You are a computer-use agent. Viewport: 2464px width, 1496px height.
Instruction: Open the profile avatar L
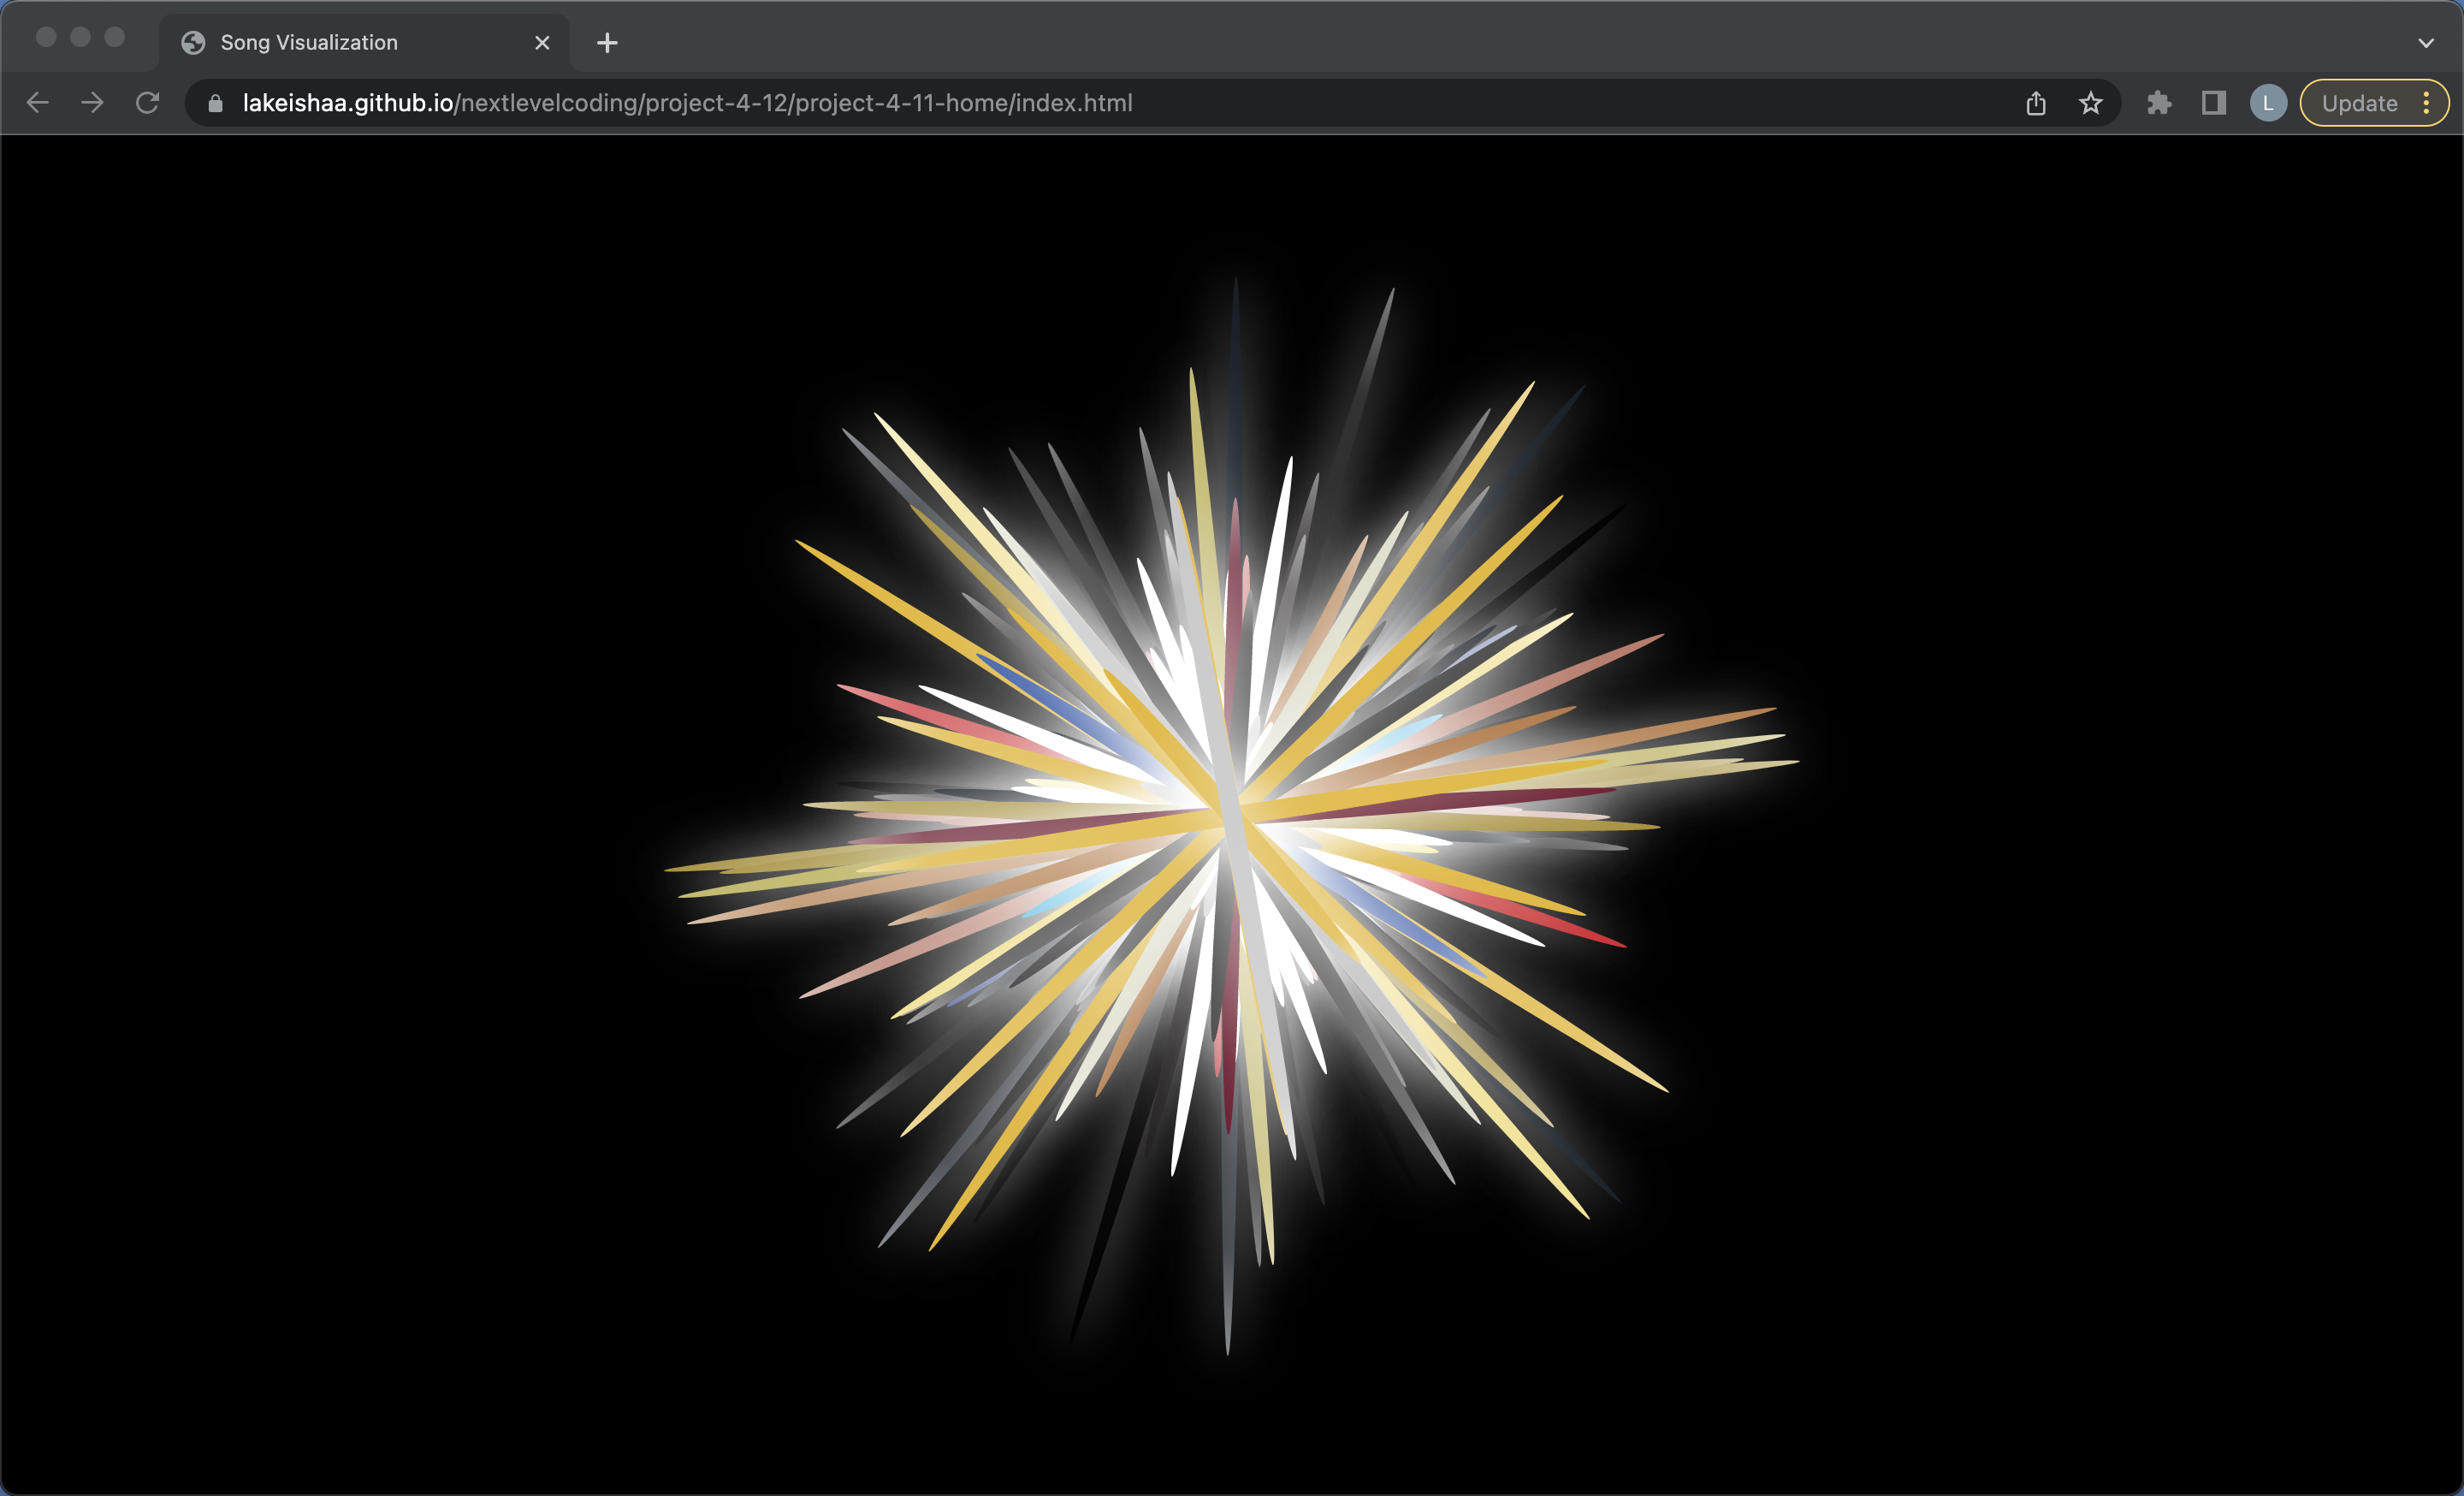pos(2268,103)
